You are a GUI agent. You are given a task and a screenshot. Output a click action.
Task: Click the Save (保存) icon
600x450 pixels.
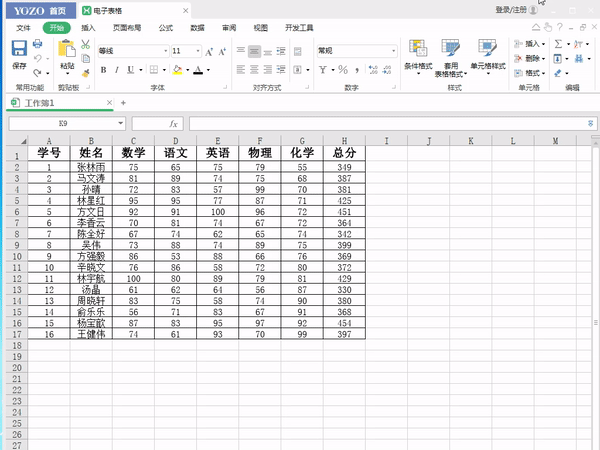(x=19, y=52)
